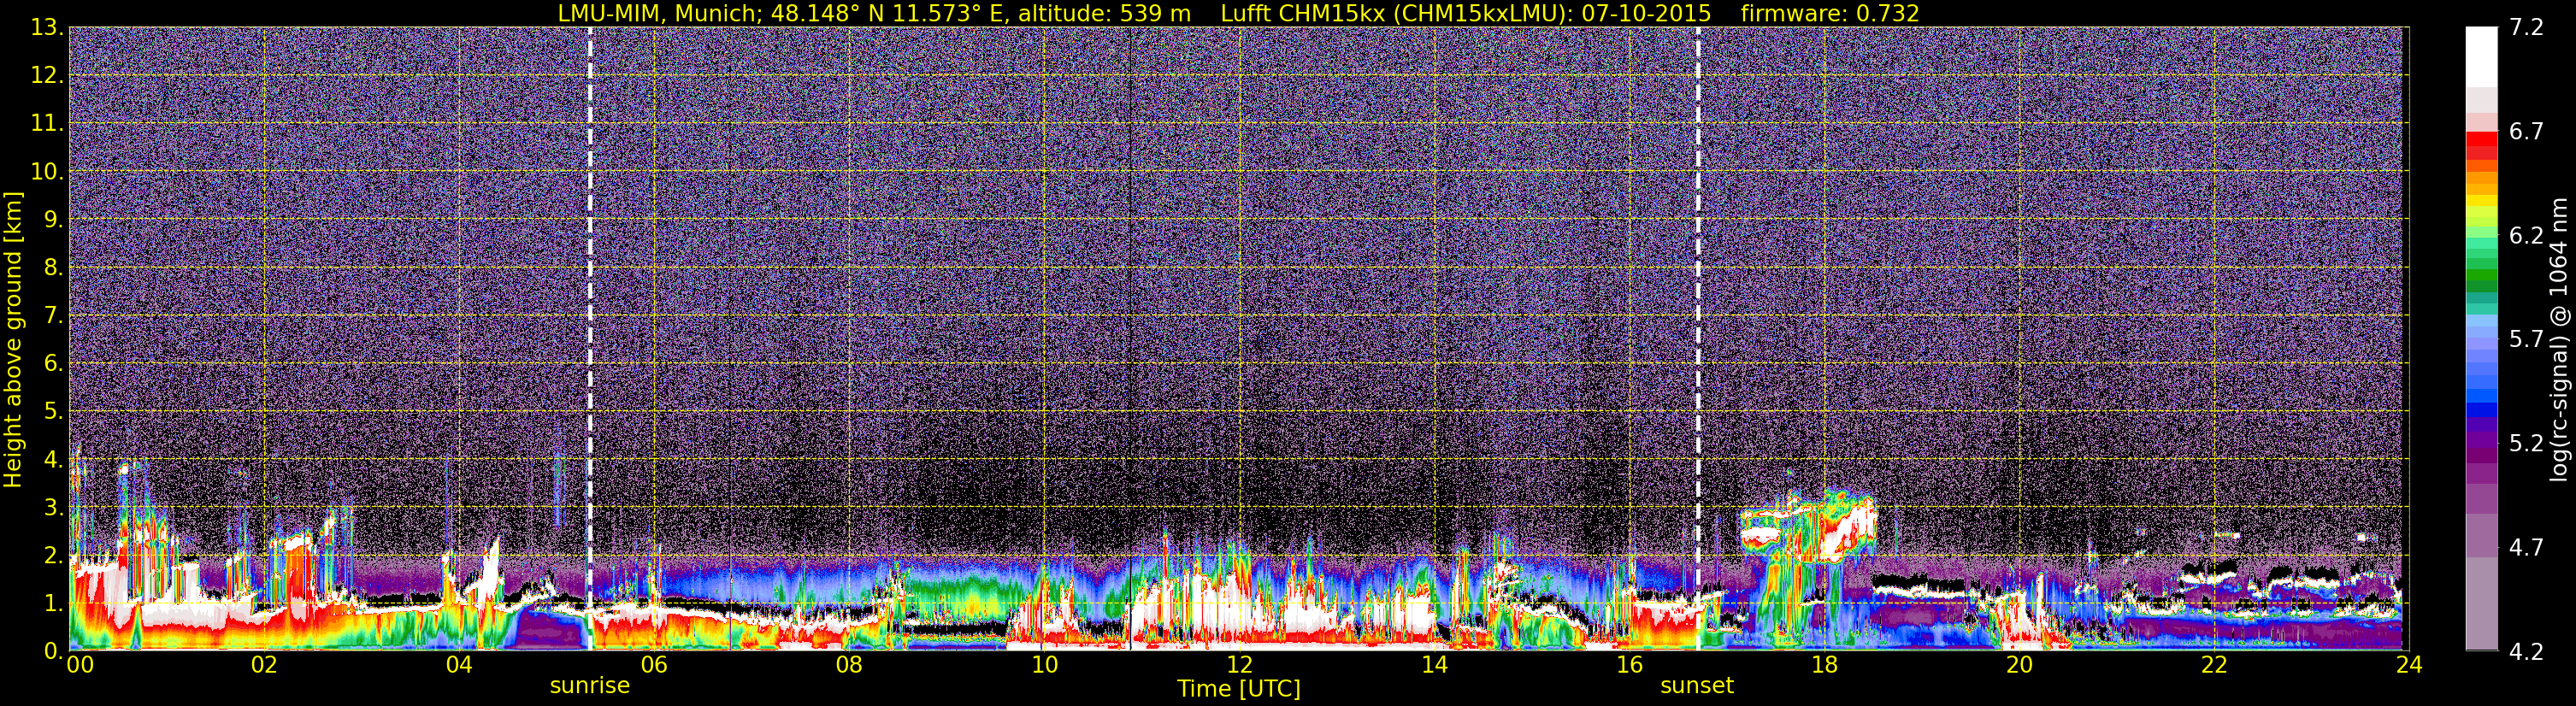The width and height of the screenshot is (2576, 706).
Task: Click the '02' time axis tick label
Action: coord(264,665)
